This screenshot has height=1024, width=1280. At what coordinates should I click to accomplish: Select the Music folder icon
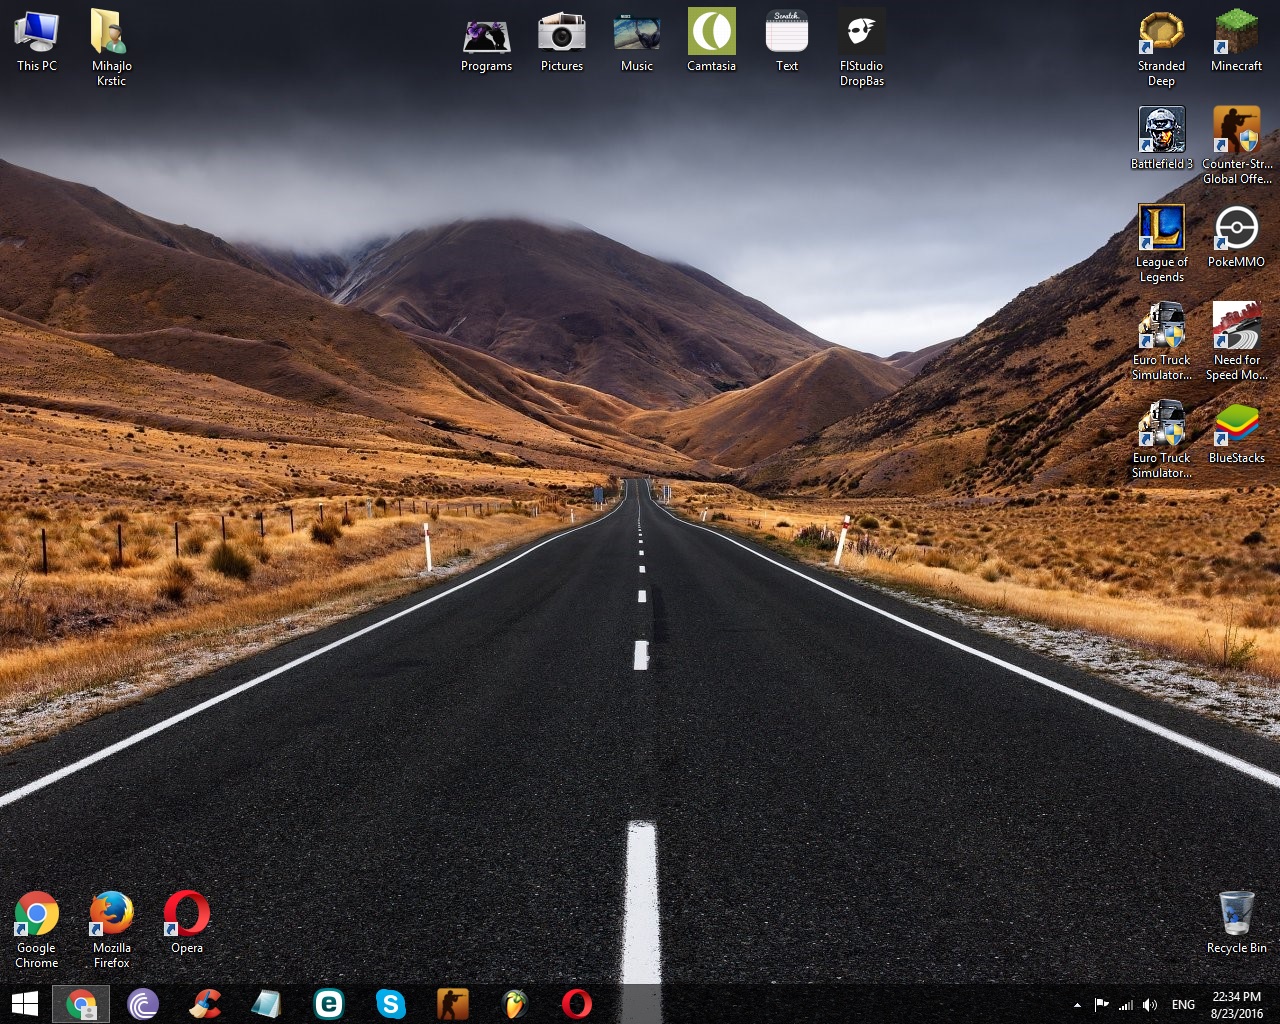coord(637,41)
